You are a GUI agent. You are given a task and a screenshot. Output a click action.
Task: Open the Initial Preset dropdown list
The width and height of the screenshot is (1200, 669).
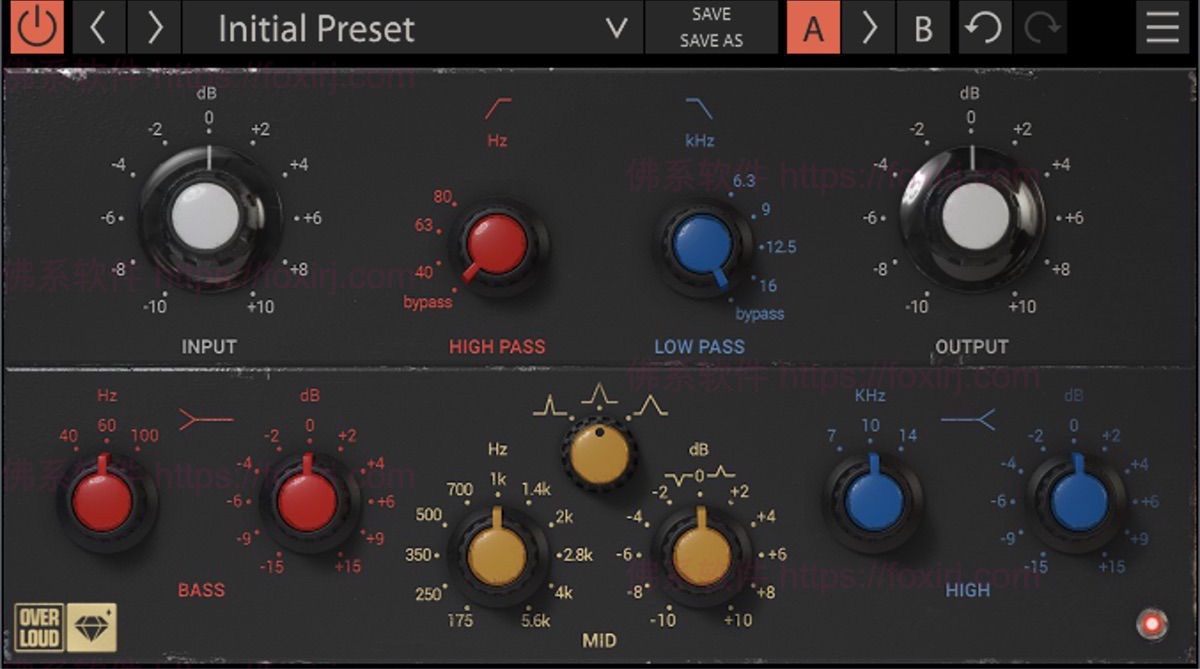coord(618,29)
